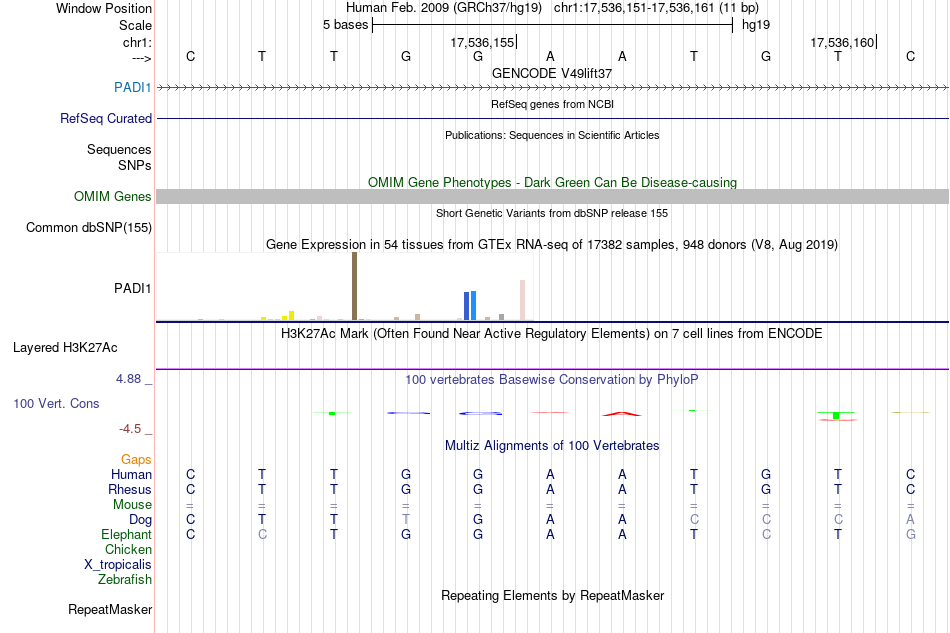The width and height of the screenshot is (950, 633).
Task: Click Publications: Sequences in Scientific Articles title
Action: point(552,135)
